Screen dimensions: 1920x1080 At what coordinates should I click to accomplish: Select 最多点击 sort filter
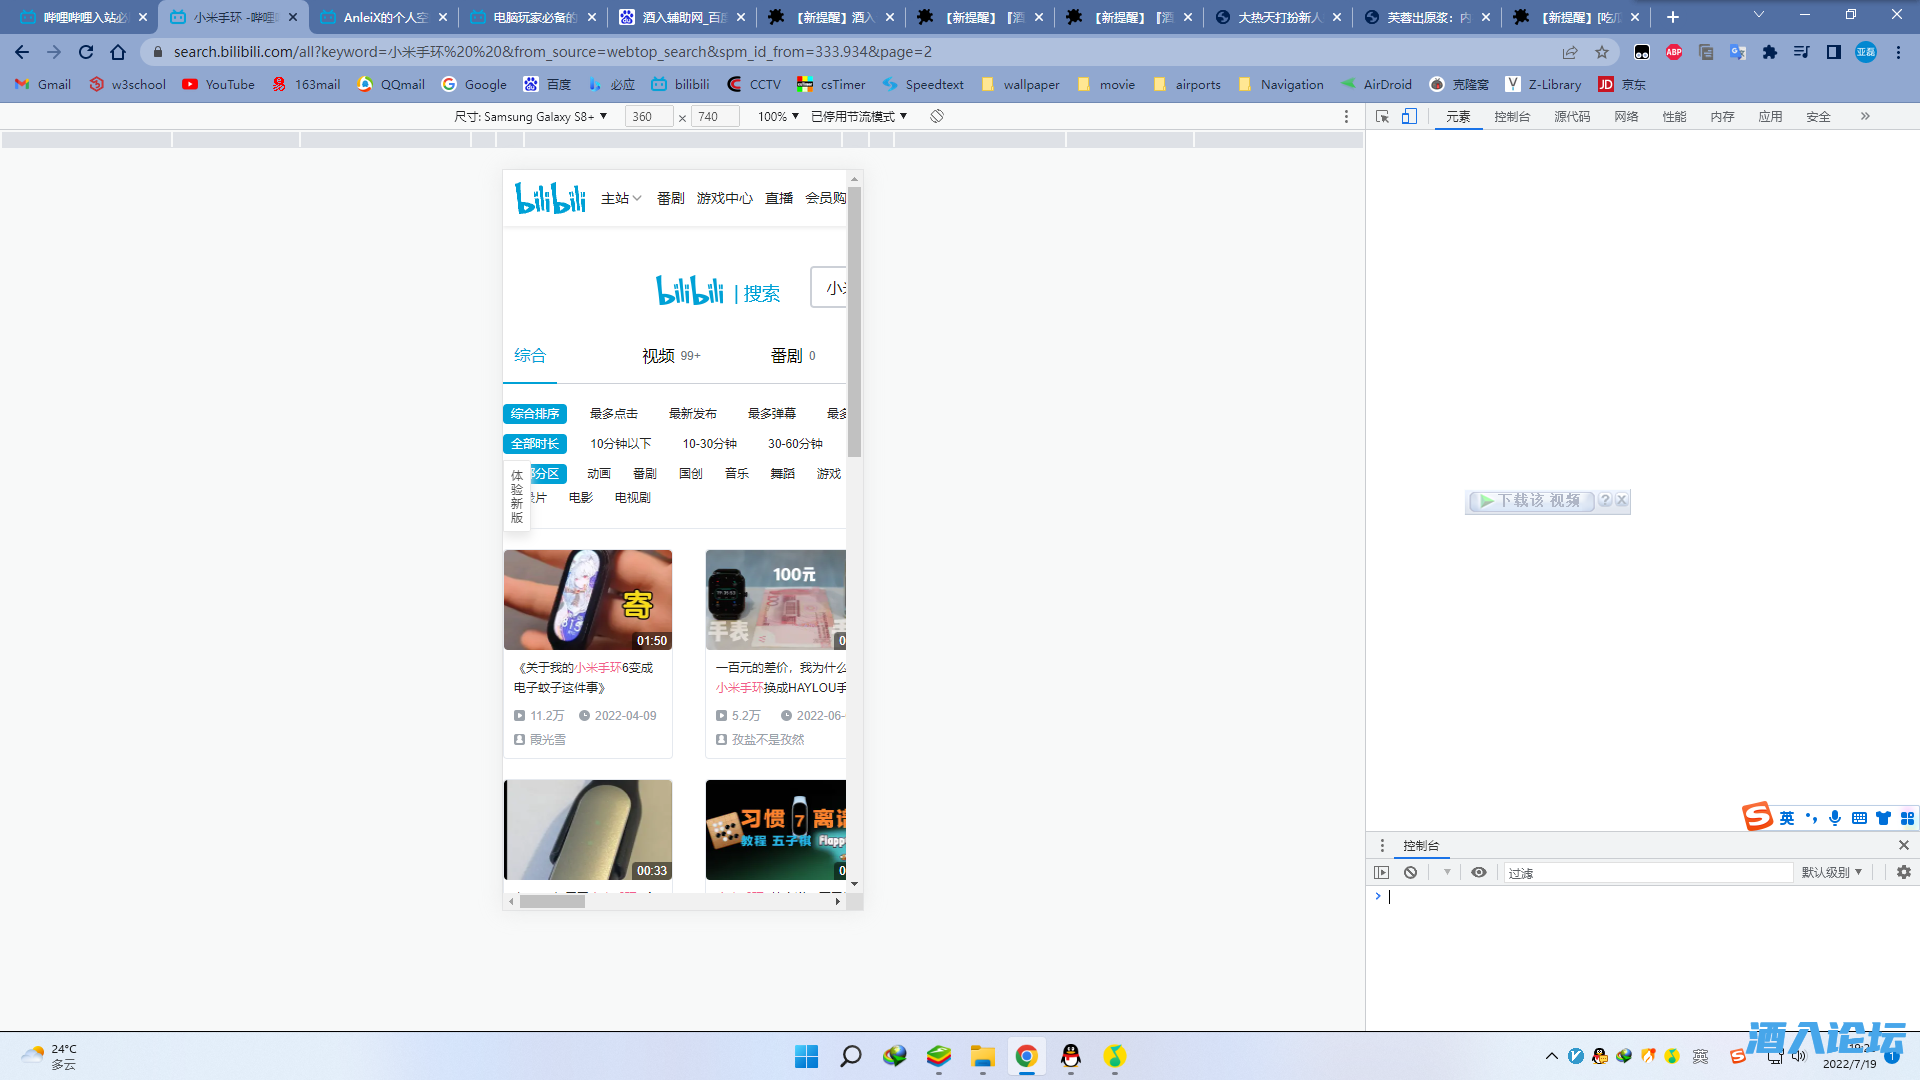click(613, 413)
